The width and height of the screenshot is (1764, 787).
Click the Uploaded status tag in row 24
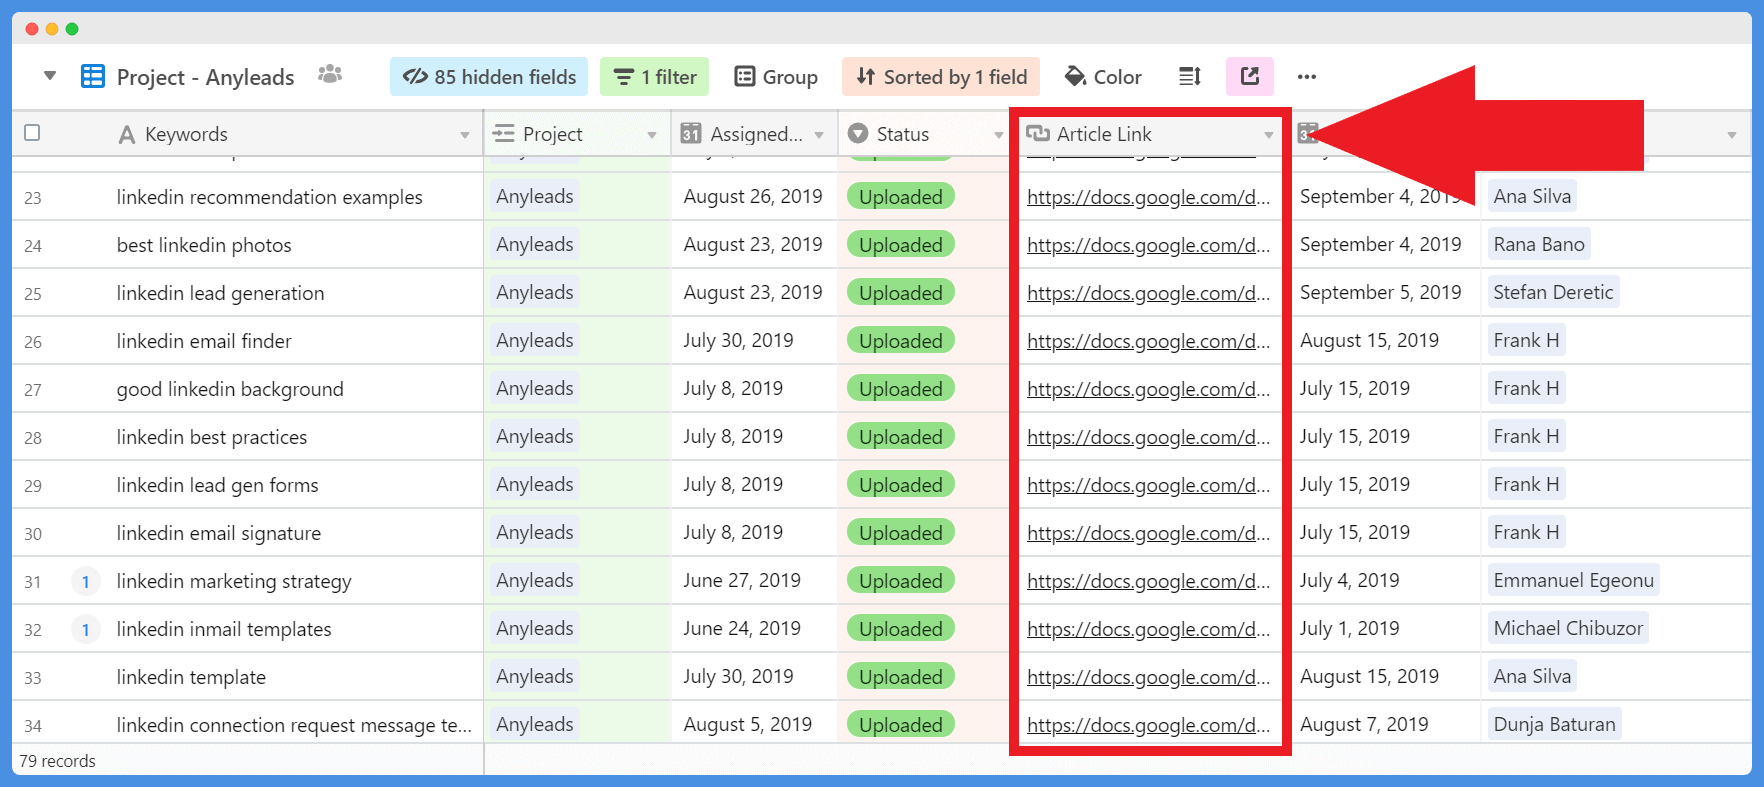click(x=900, y=245)
